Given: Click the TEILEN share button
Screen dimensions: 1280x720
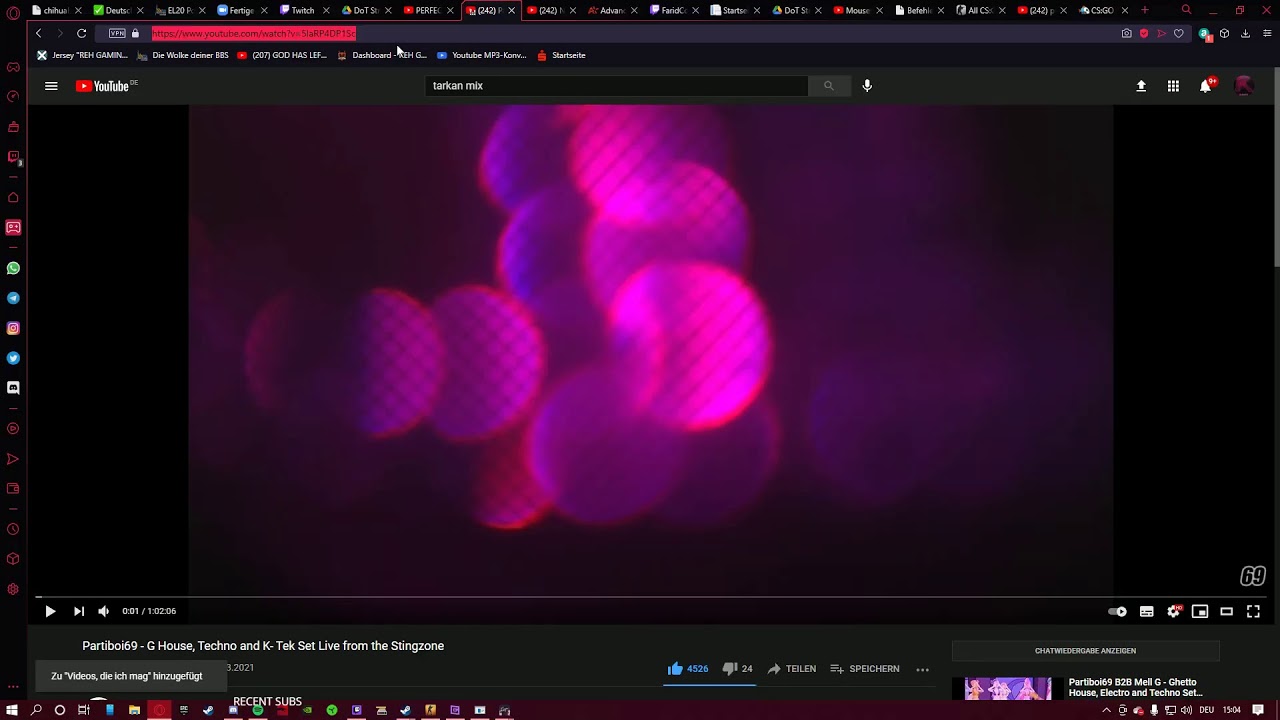Looking at the screenshot, I should tap(792, 669).
